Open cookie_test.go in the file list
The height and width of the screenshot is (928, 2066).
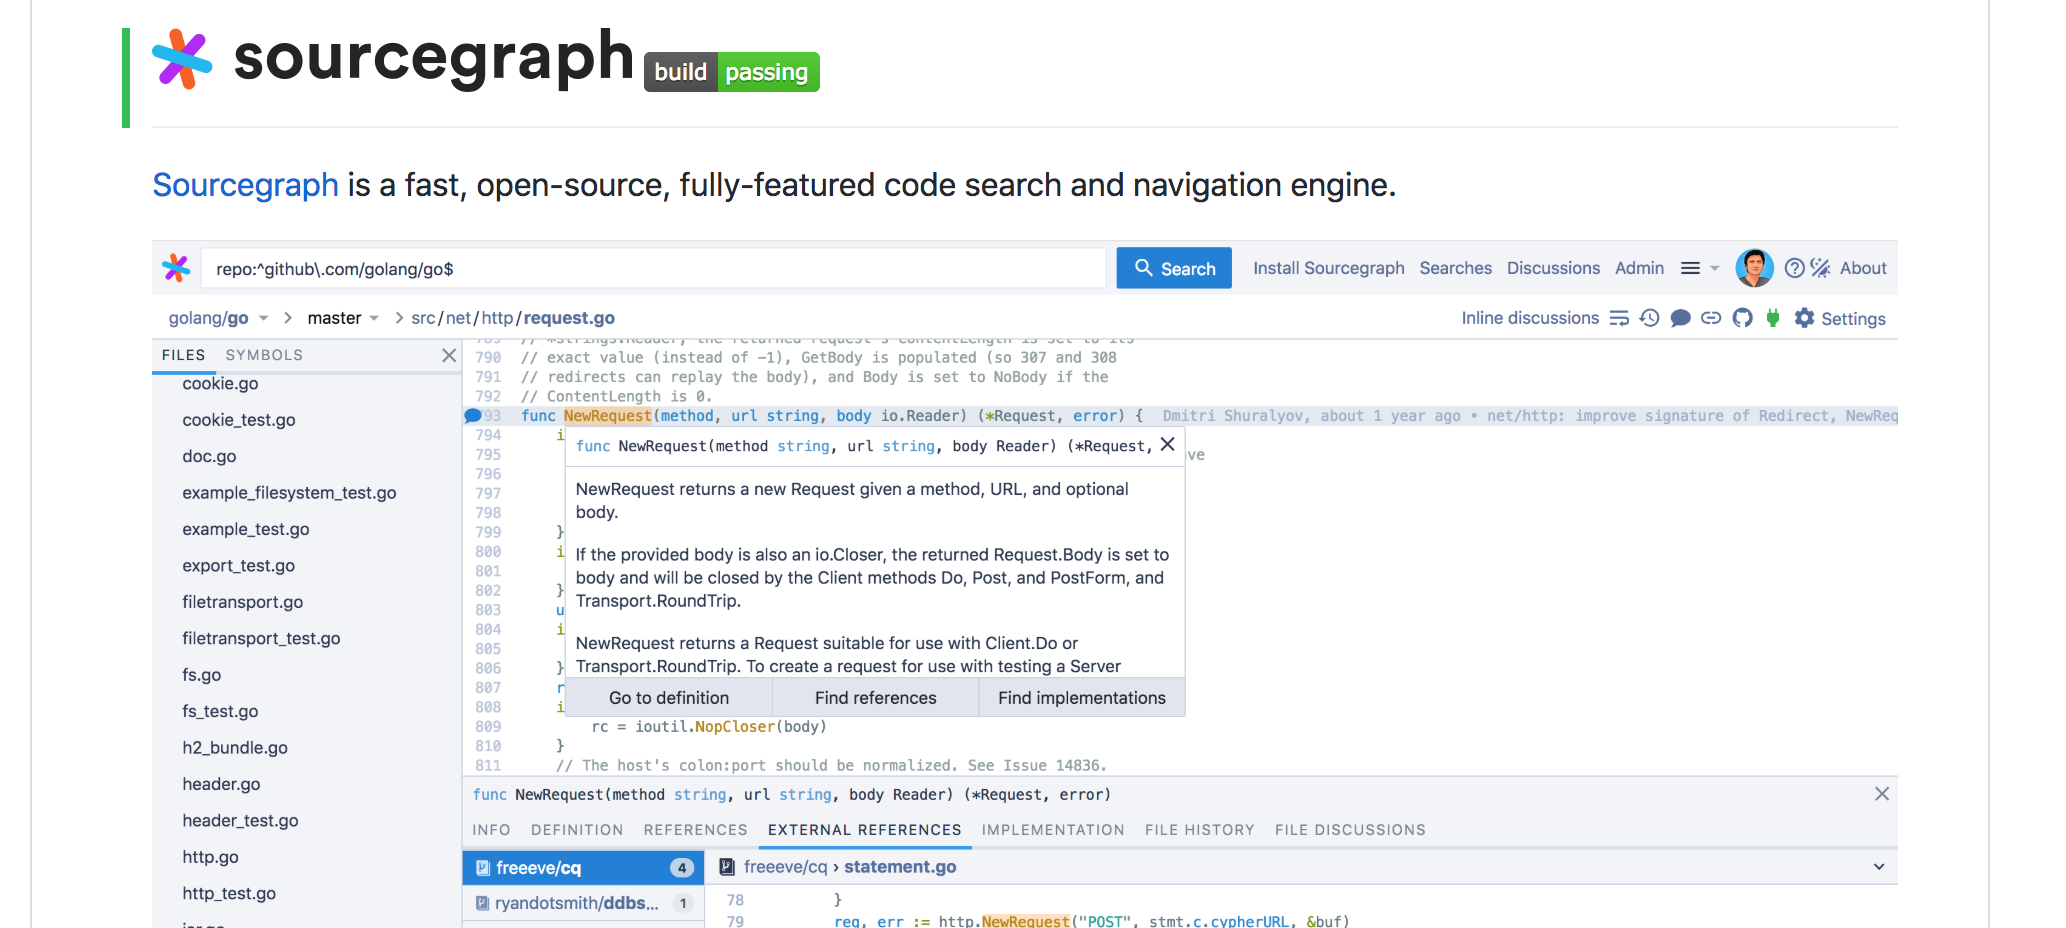click(239, 420)
